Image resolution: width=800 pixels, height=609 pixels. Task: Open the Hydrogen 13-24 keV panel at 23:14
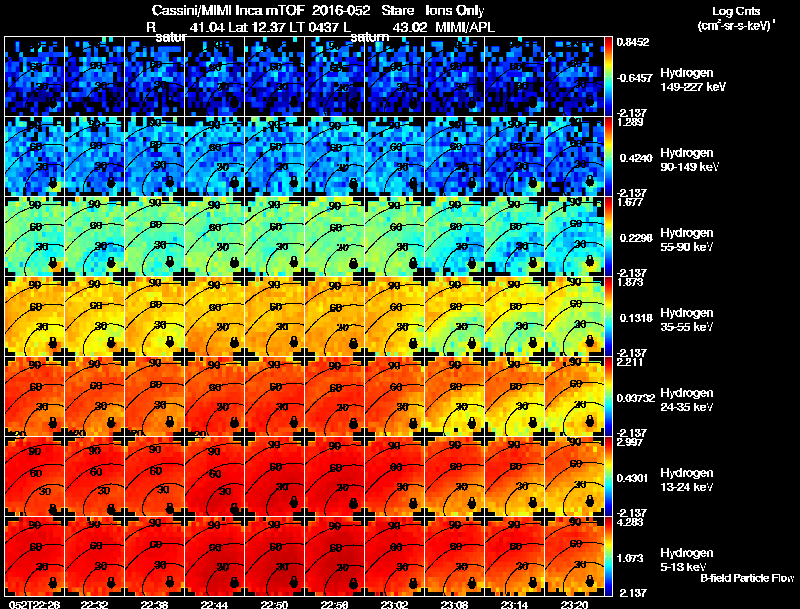click(x=514, y=477)
